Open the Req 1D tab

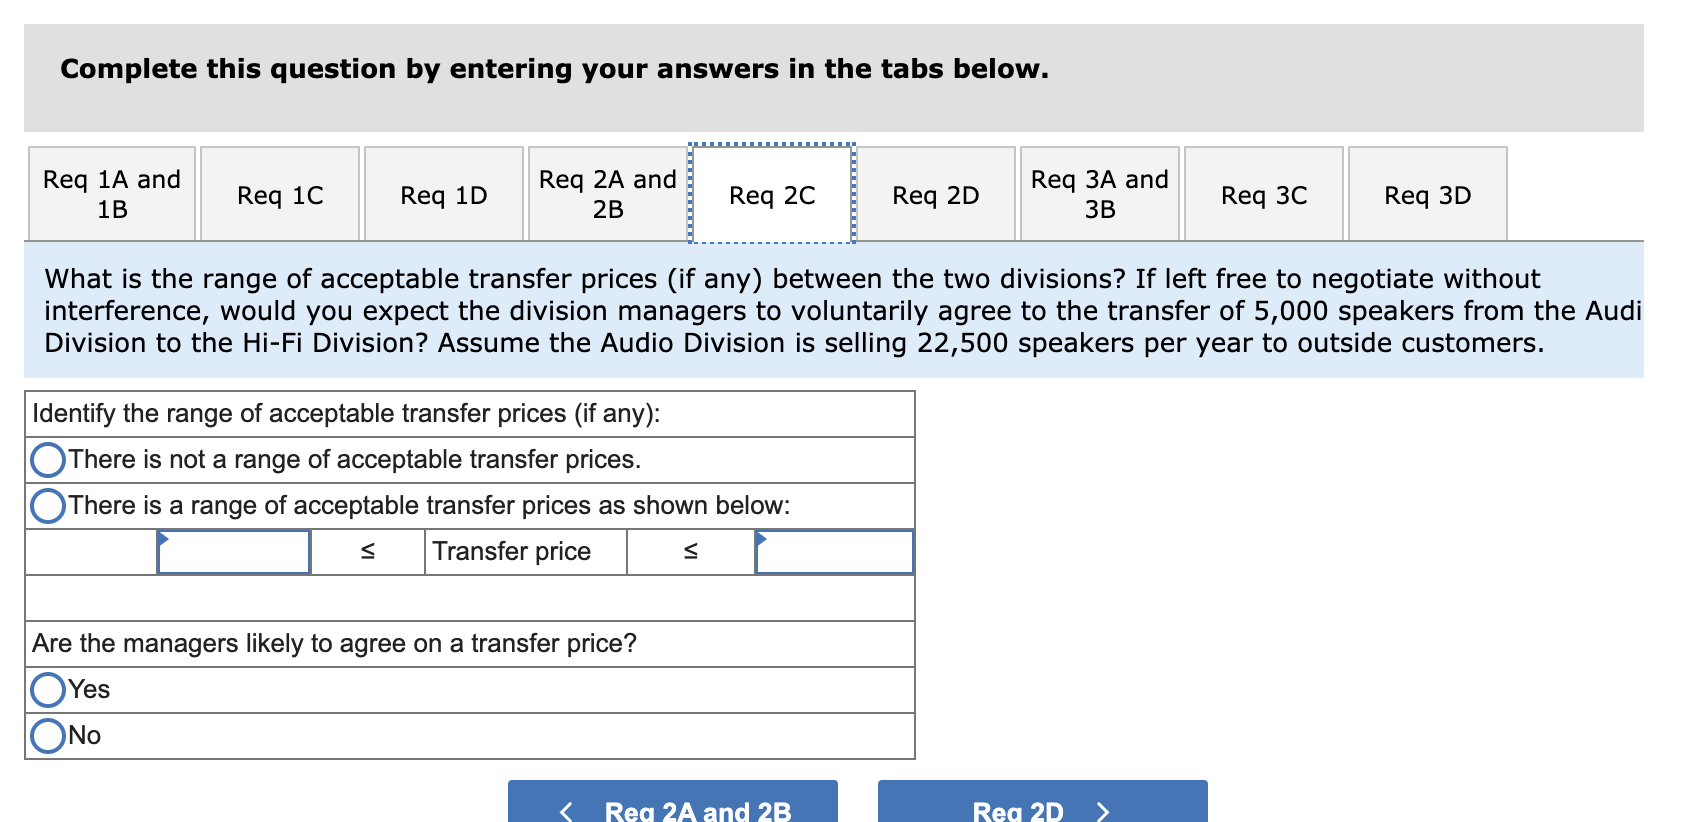pyautogui.click(x=444, y=193)
